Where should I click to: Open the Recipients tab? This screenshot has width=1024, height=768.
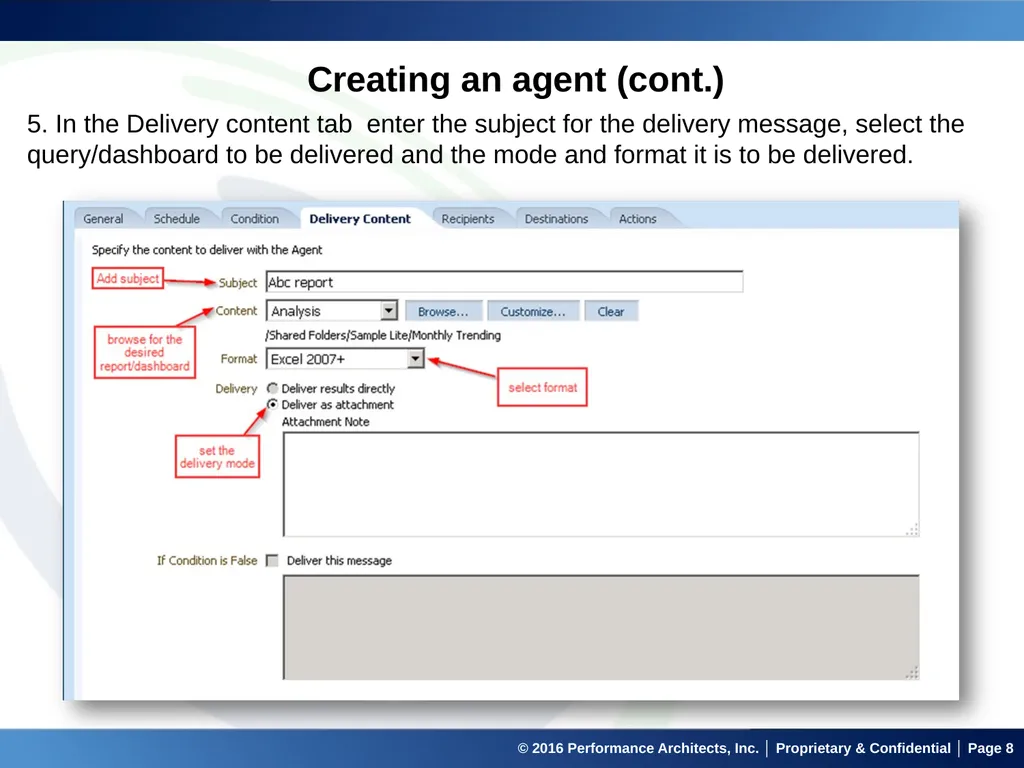point(468,219)
